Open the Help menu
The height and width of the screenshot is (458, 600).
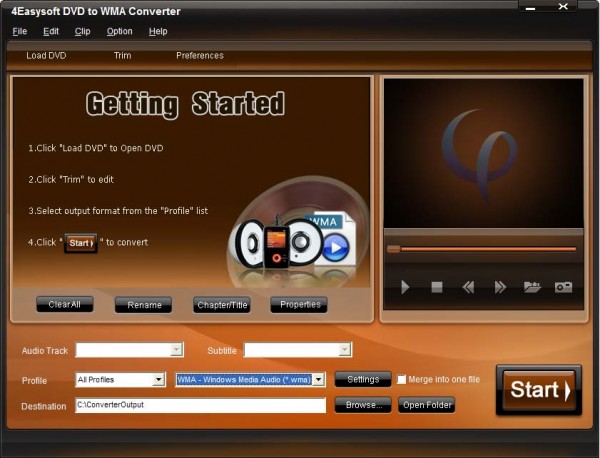[158, 31]
